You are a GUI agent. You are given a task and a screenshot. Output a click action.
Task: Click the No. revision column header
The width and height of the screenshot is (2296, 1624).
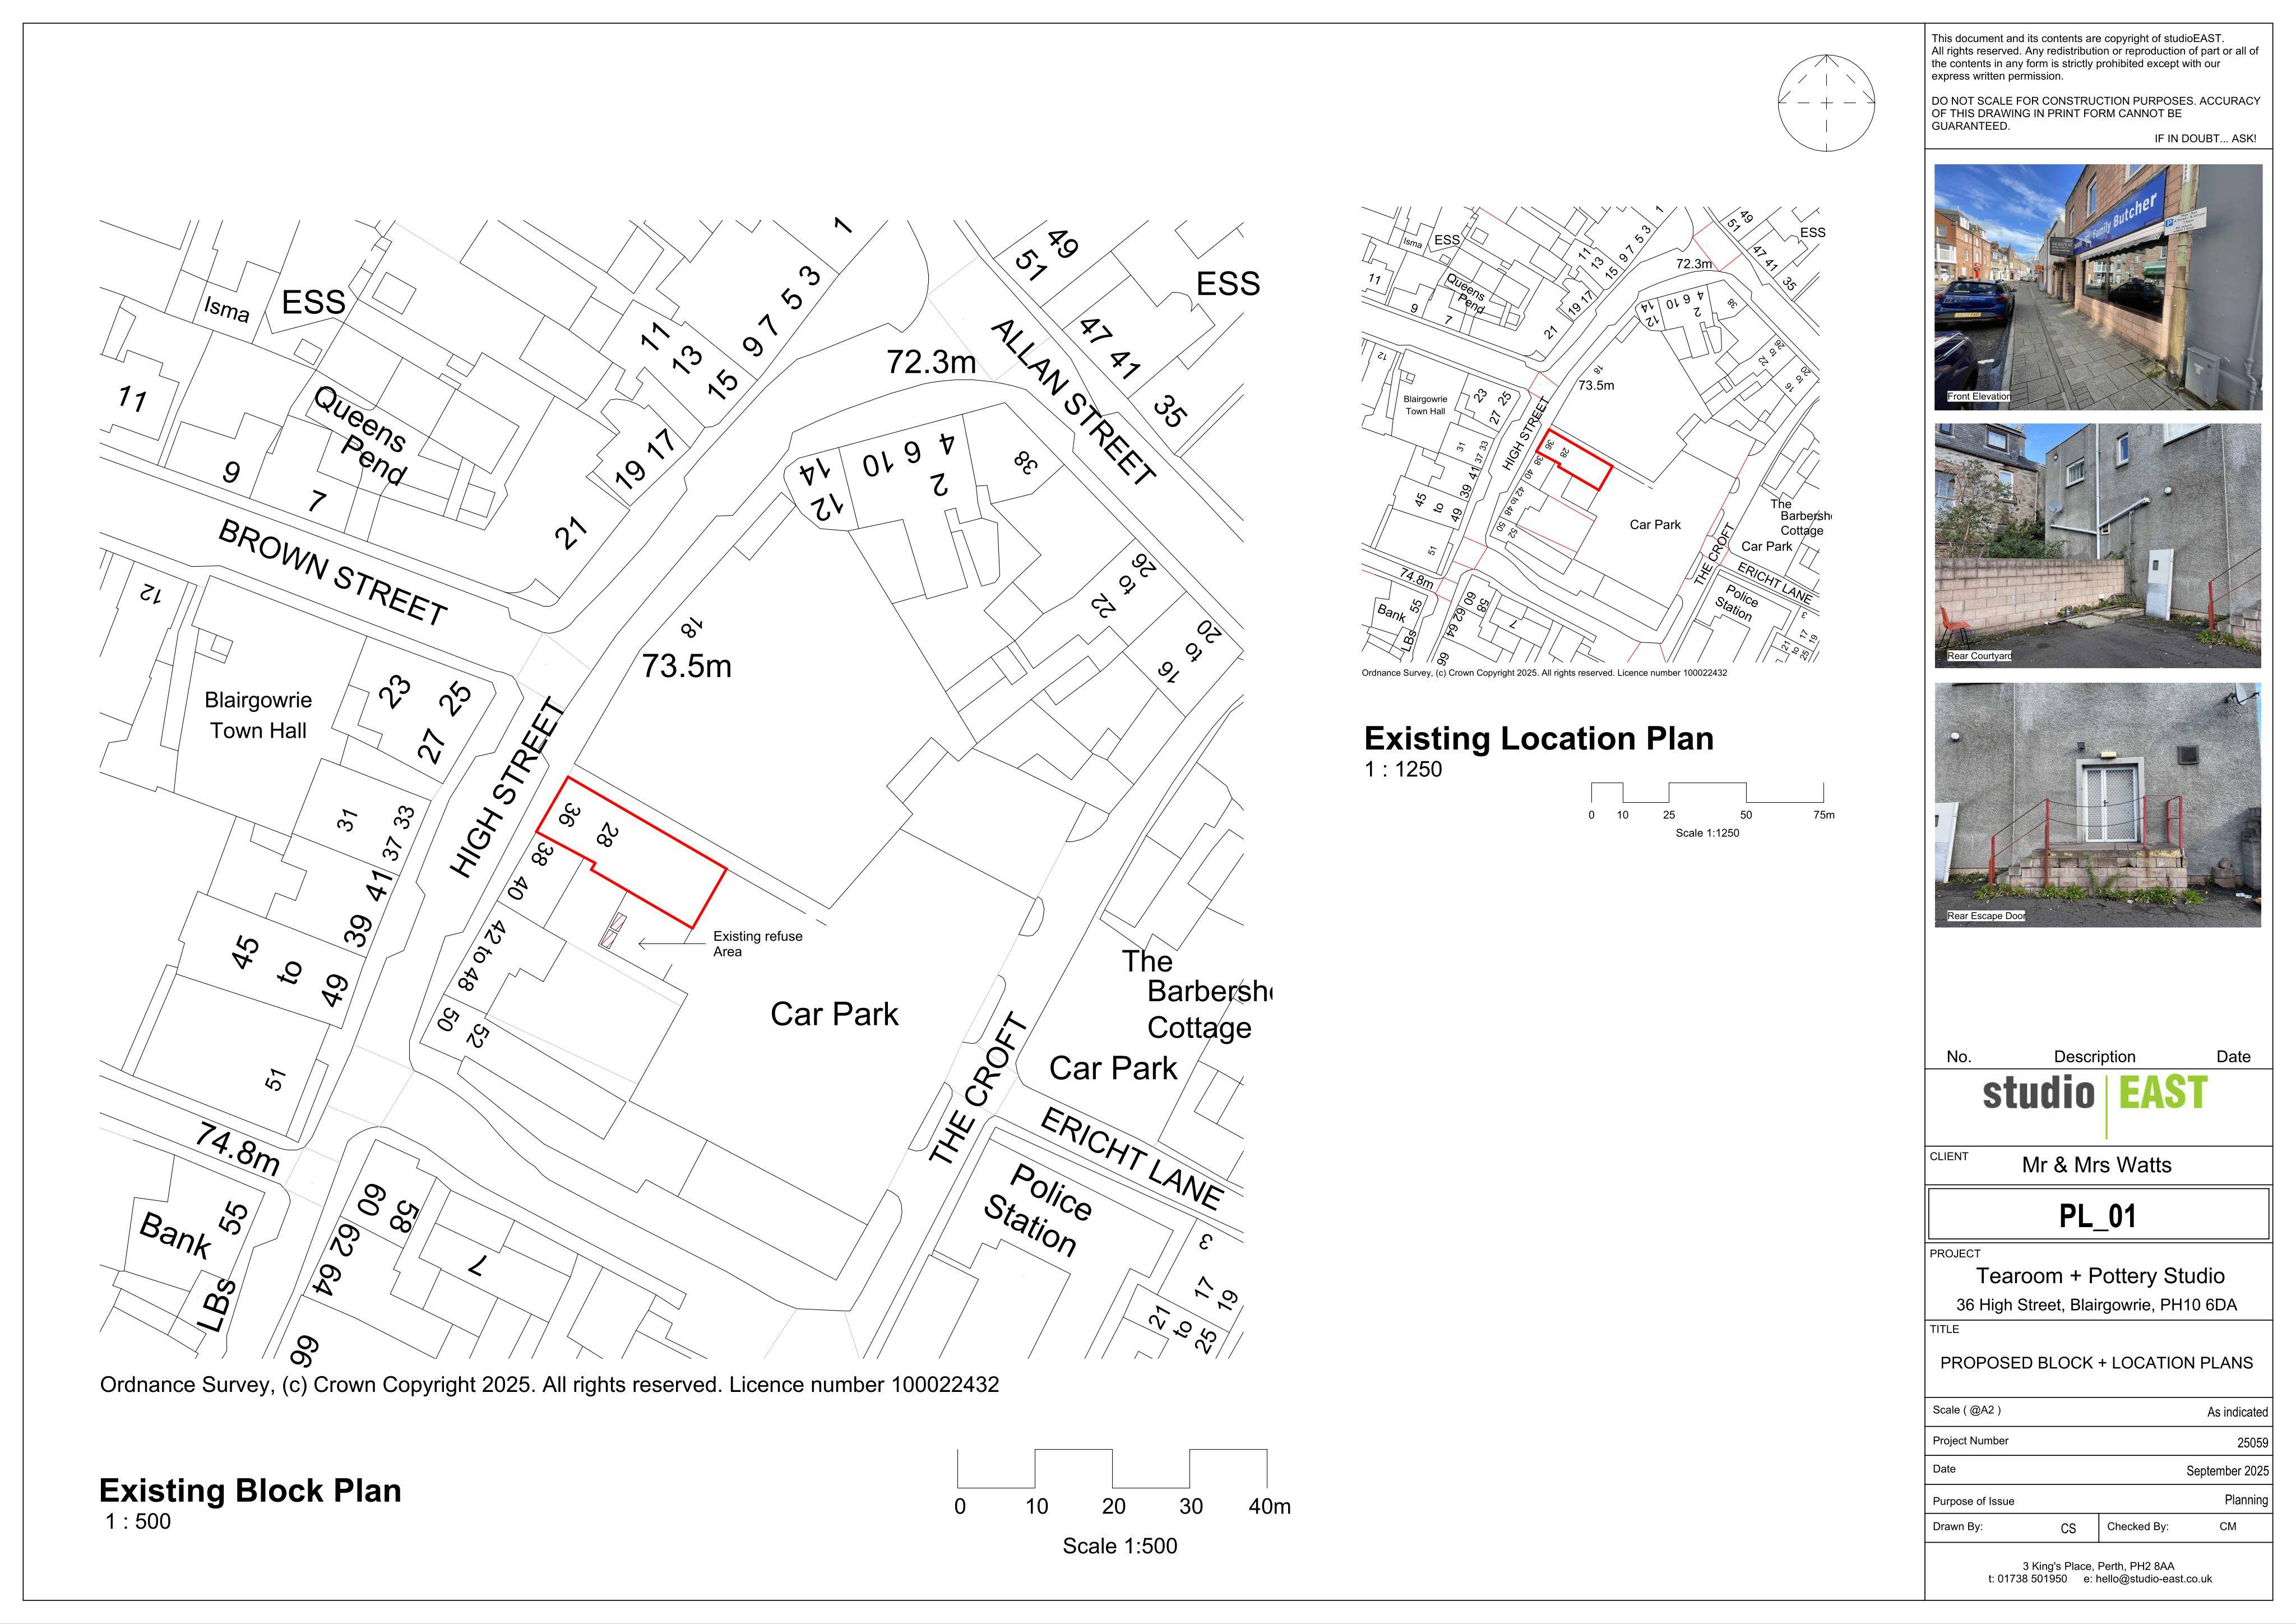tap(1959, 1057)
